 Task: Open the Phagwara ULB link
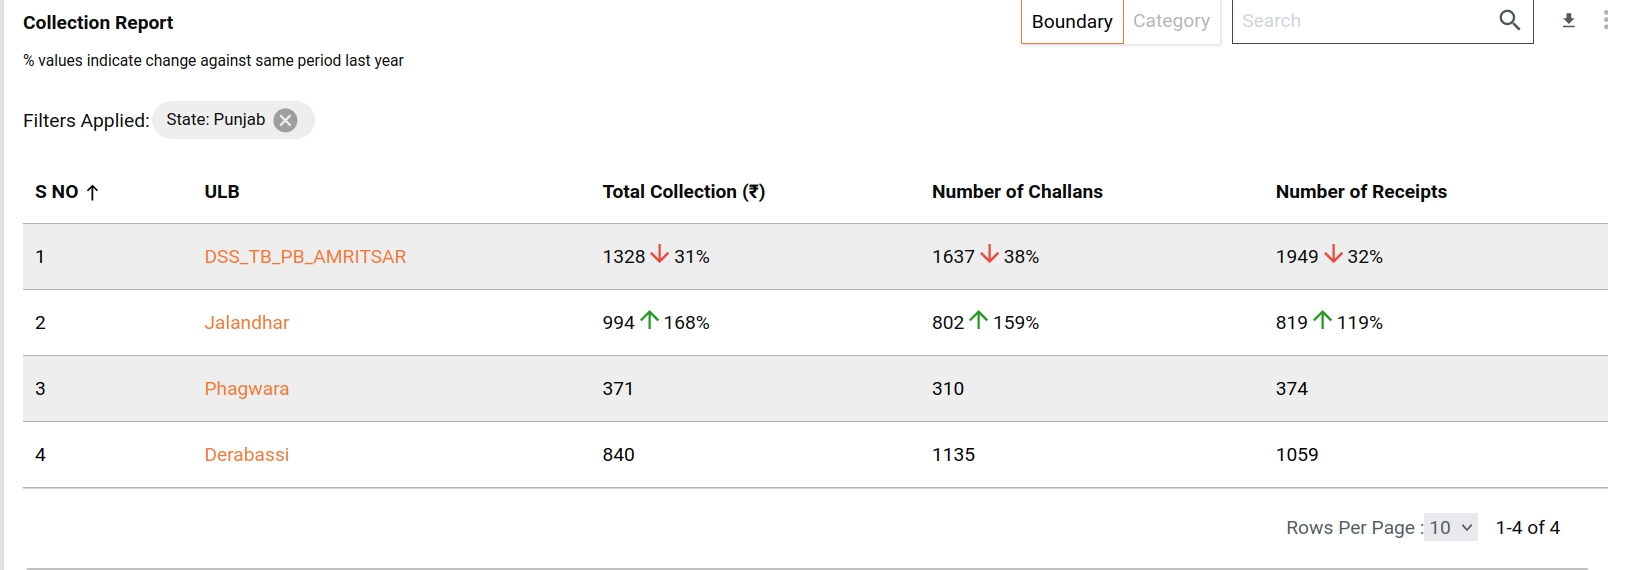246,389
